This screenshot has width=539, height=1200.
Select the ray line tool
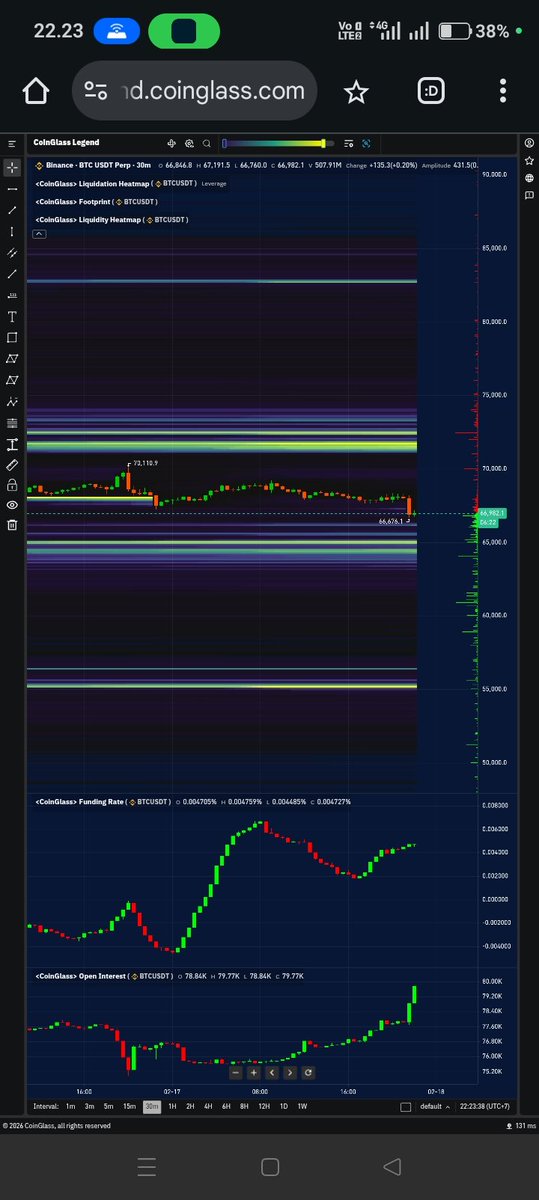point(11,274)
